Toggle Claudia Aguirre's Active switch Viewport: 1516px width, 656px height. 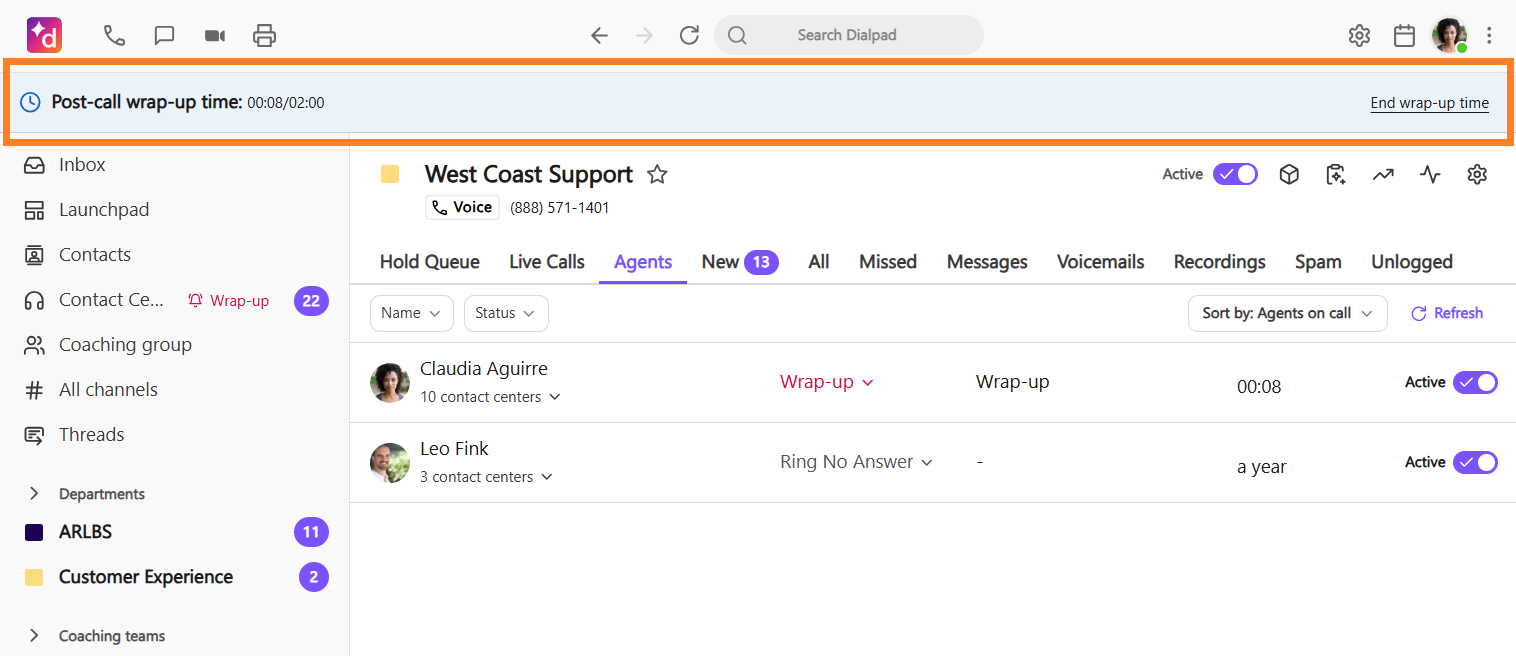(1475, 382)
